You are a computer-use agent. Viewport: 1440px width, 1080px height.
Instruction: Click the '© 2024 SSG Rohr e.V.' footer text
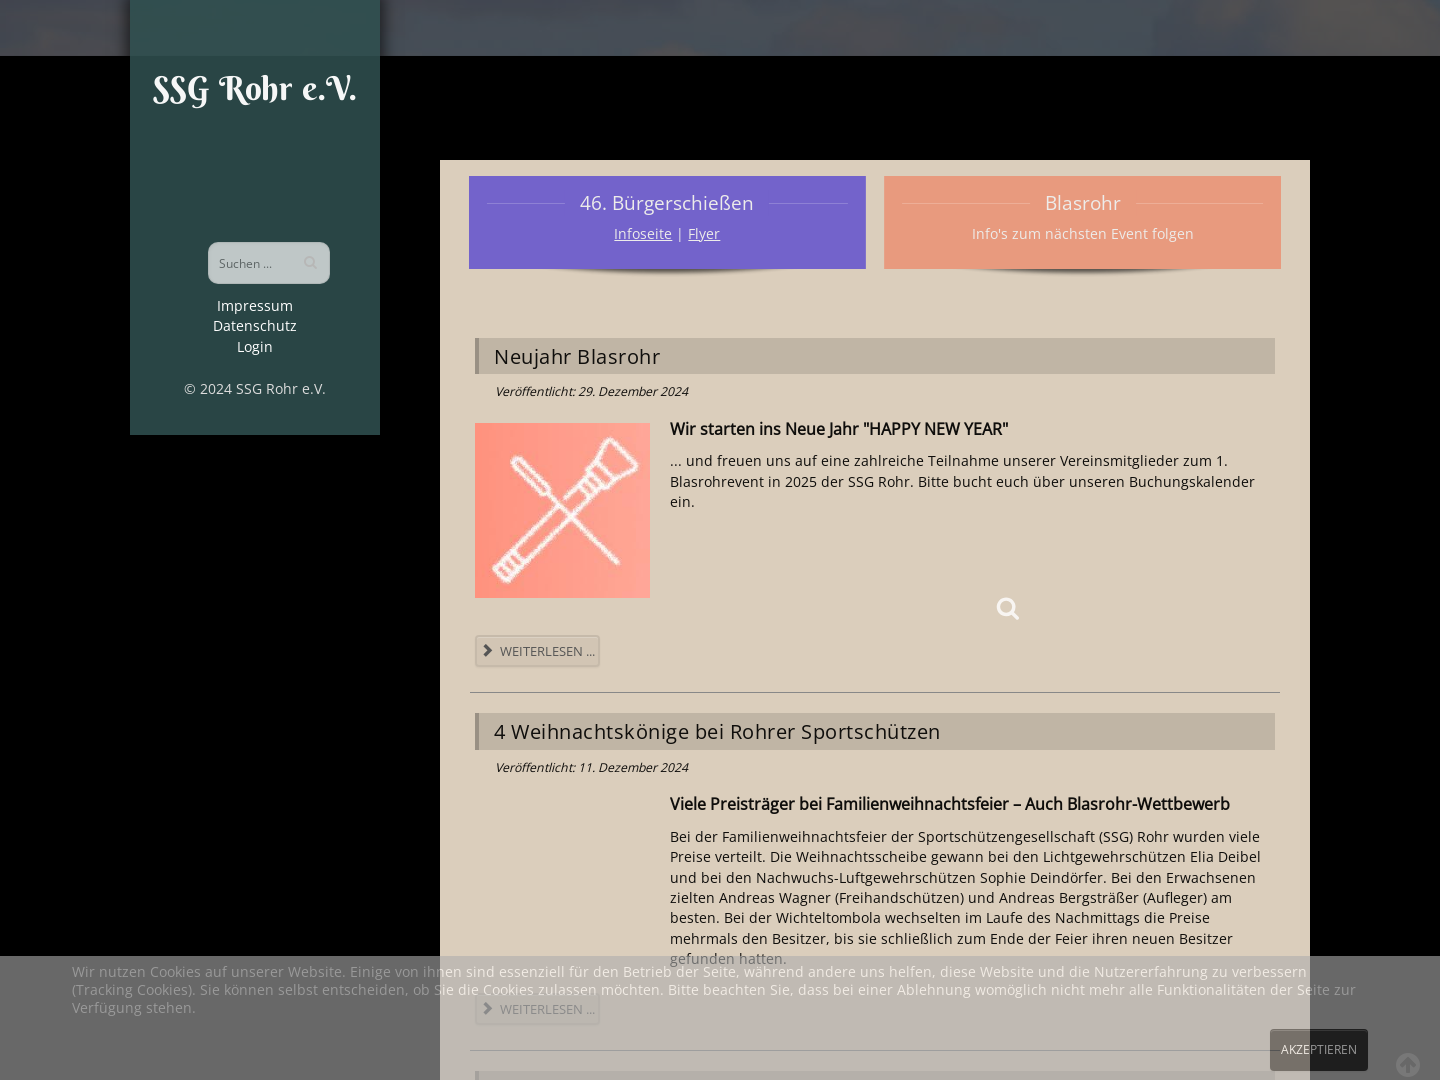coord(255,389)
